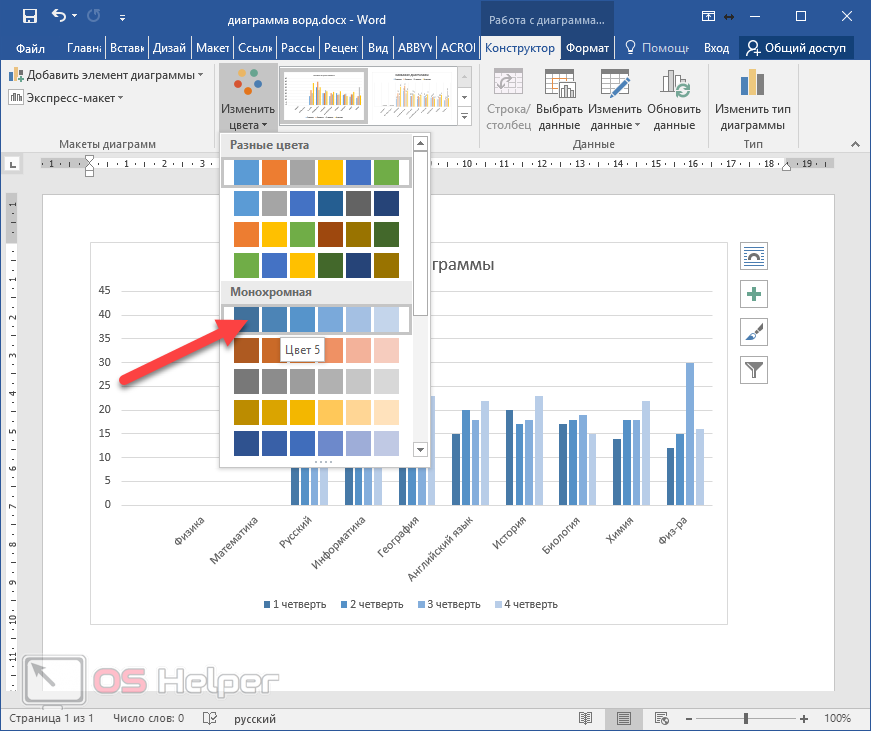Open the Chart Styles brush button
Screen dimensions: 871x731
pyautogui.click(x=753, y=332)
